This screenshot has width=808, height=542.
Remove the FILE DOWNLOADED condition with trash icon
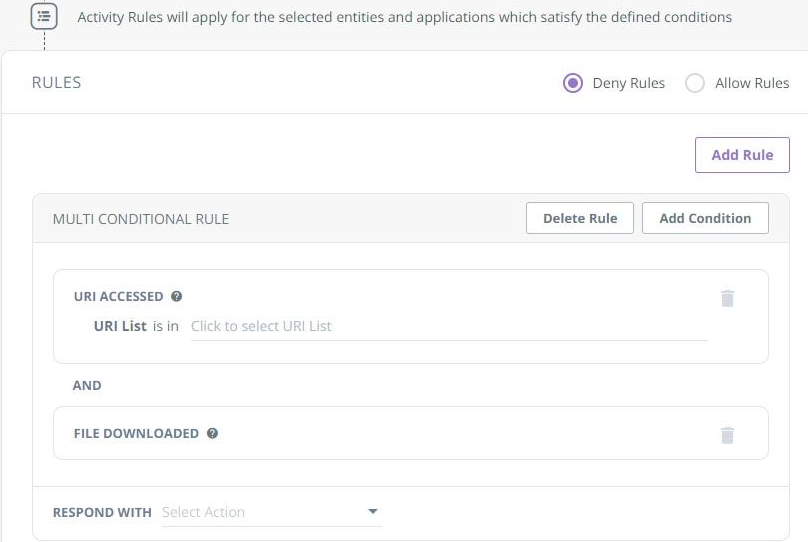tap(727, 435)
